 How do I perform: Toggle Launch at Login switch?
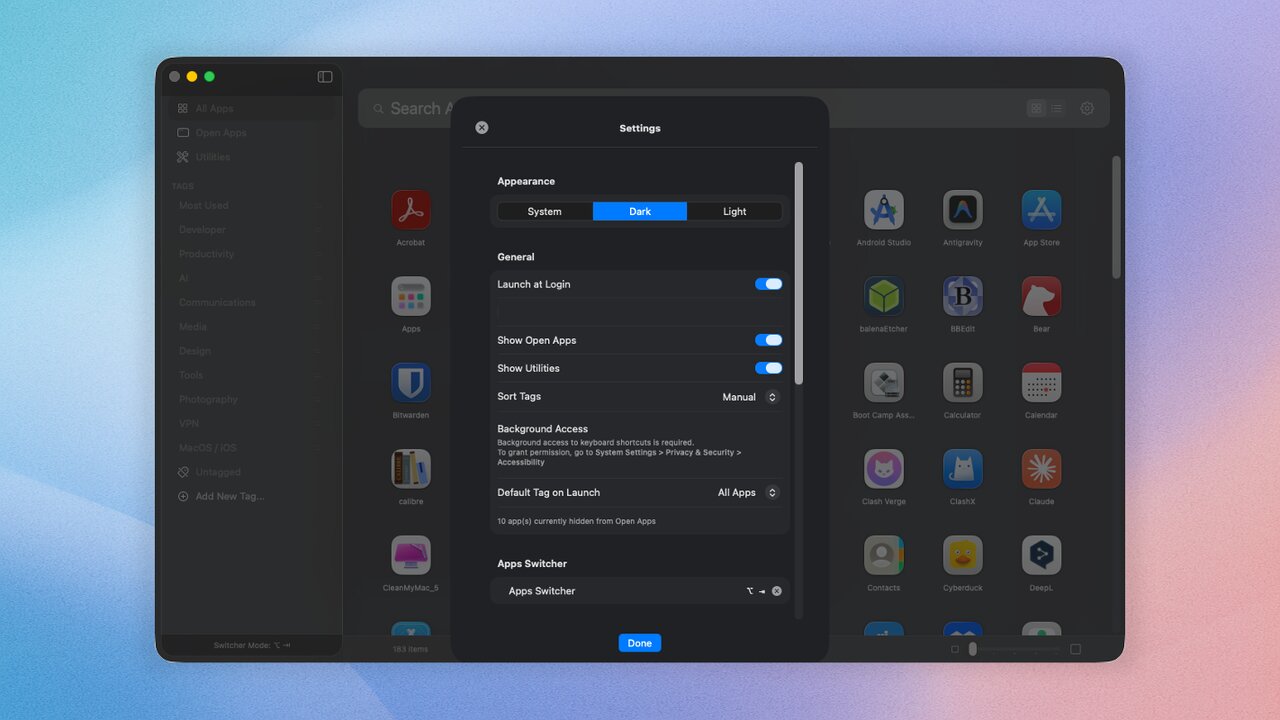(x=769, y=284)
